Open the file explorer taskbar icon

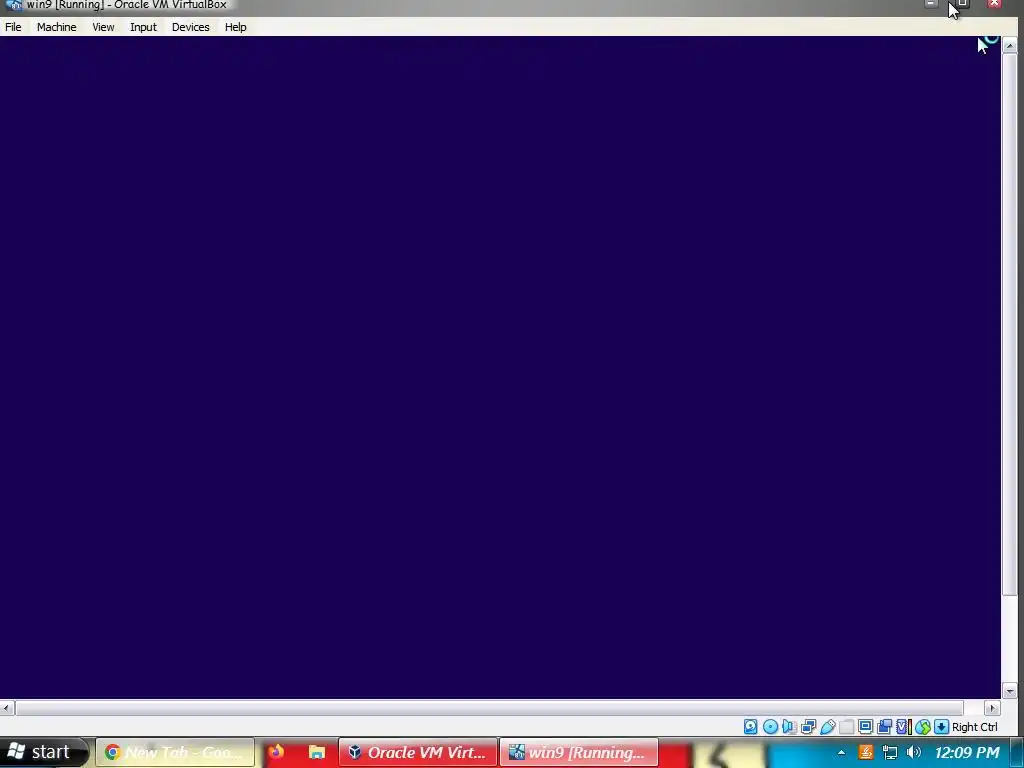coord(317,752)
